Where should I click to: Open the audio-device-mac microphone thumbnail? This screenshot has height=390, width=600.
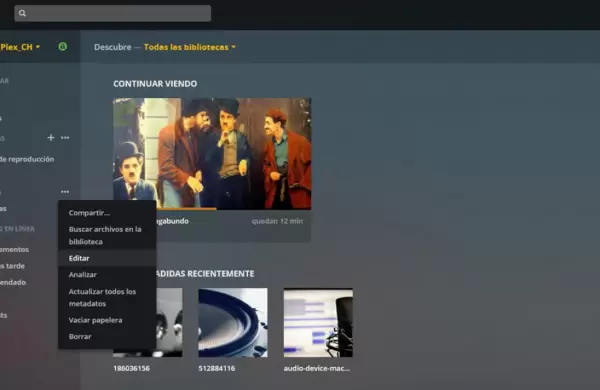pos(318,323)
